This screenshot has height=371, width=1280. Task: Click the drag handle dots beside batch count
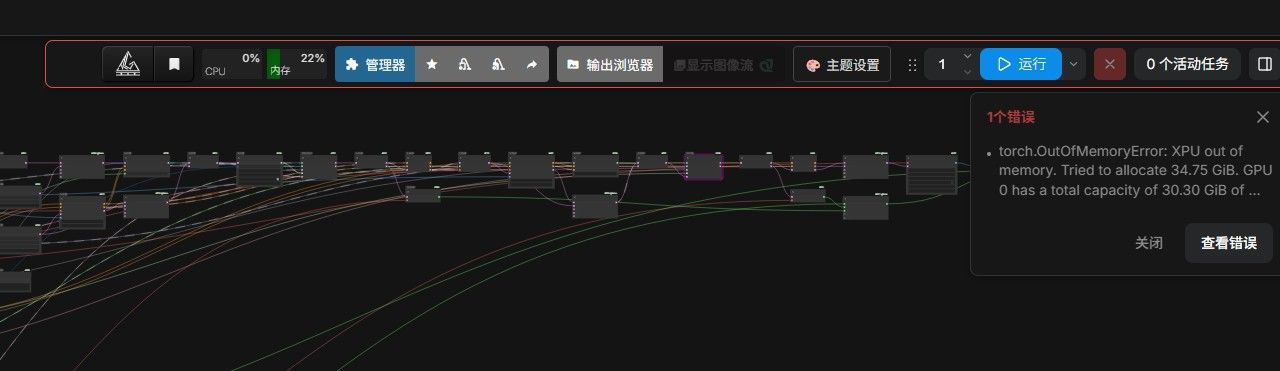911,65
